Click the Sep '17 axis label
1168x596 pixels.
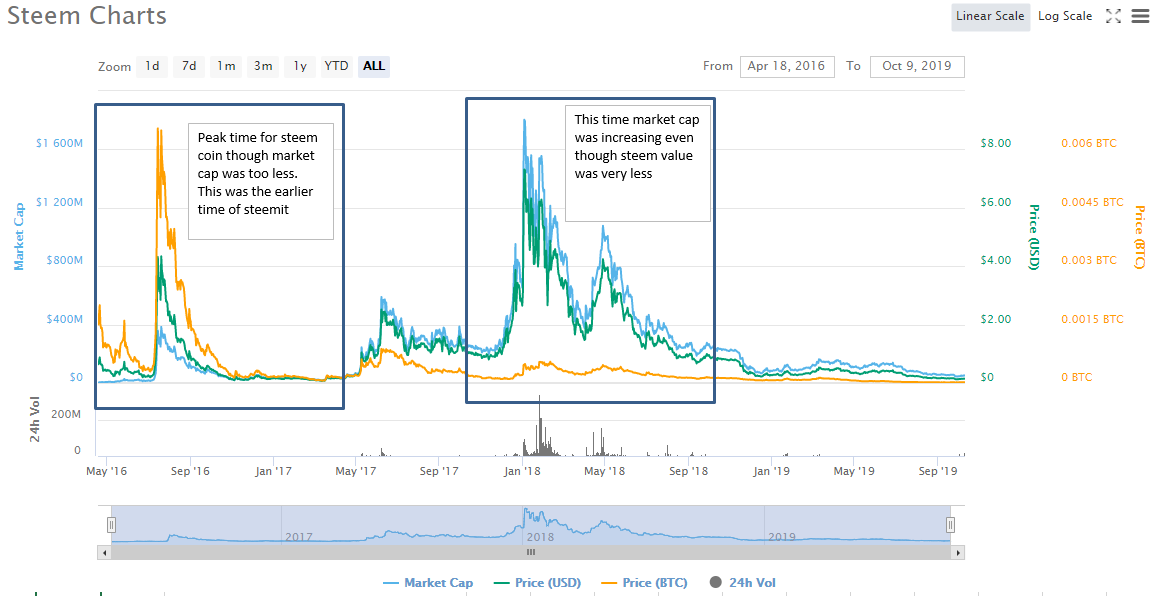[x=439, y=471]
